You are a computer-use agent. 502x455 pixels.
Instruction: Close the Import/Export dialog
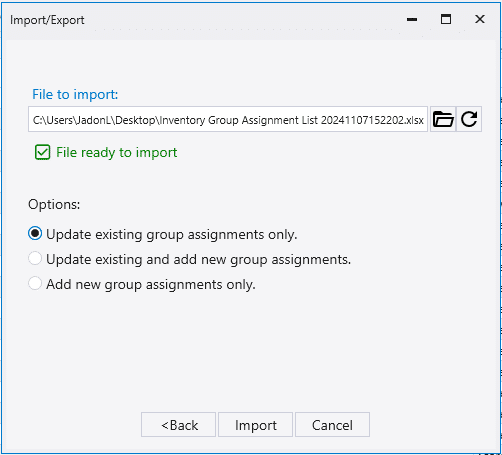tap(480, 19)
